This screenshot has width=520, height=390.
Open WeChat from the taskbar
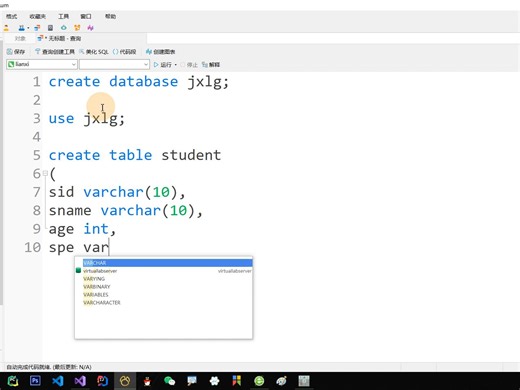pos(170,381)
